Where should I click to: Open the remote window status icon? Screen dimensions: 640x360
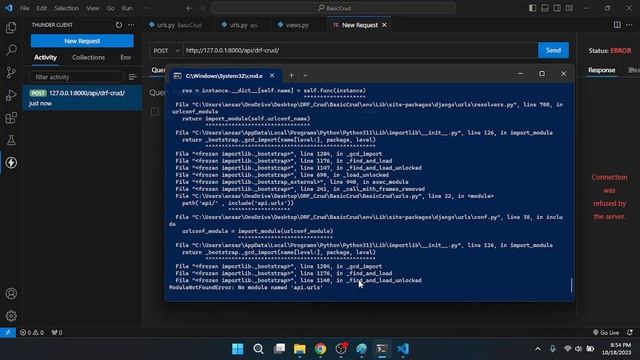point(8,332)
